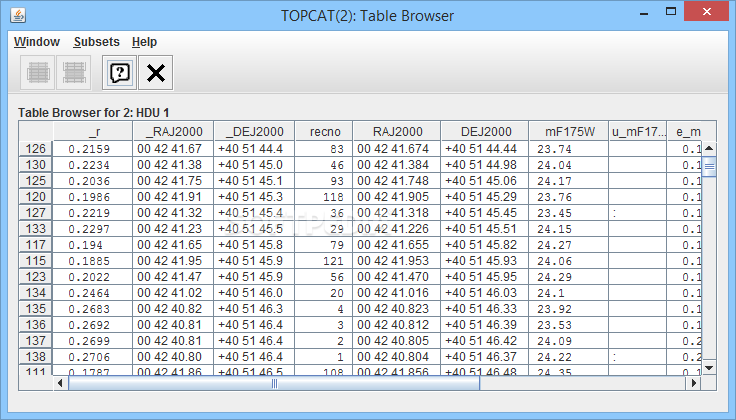Click the mF175W cell 24.27

pyautogui.click(x=569, y=244)
